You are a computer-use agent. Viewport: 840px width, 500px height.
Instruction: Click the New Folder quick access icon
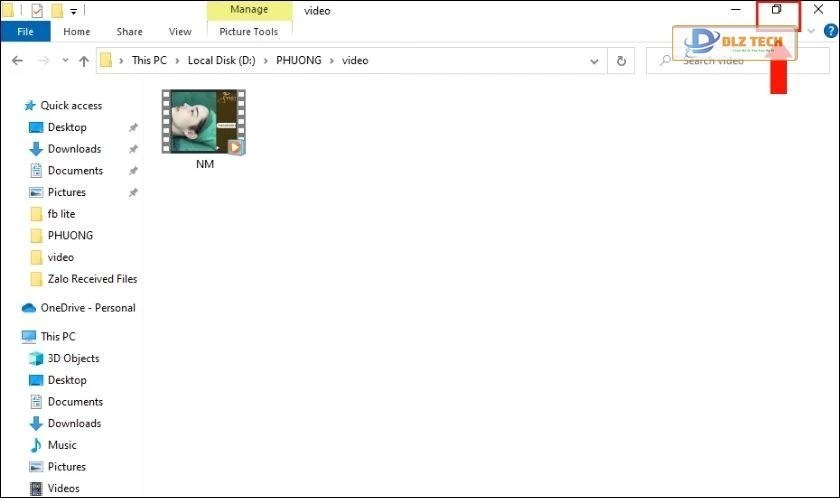coord(57,11)
